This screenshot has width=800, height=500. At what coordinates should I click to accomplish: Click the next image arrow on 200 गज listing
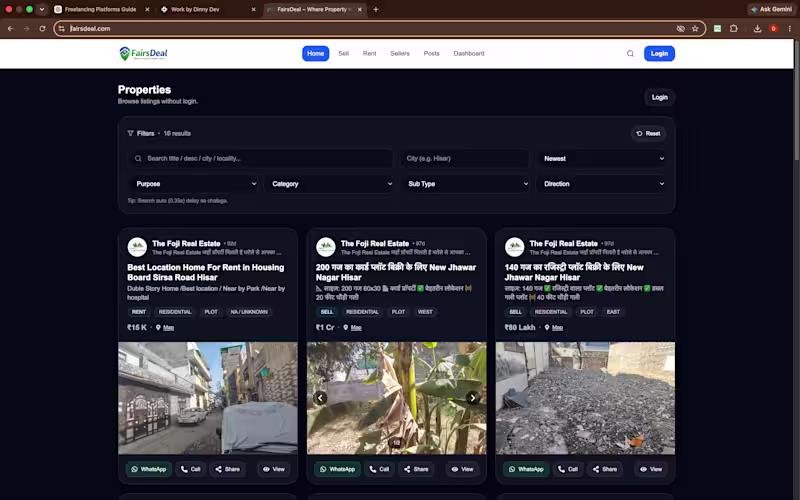472,397
